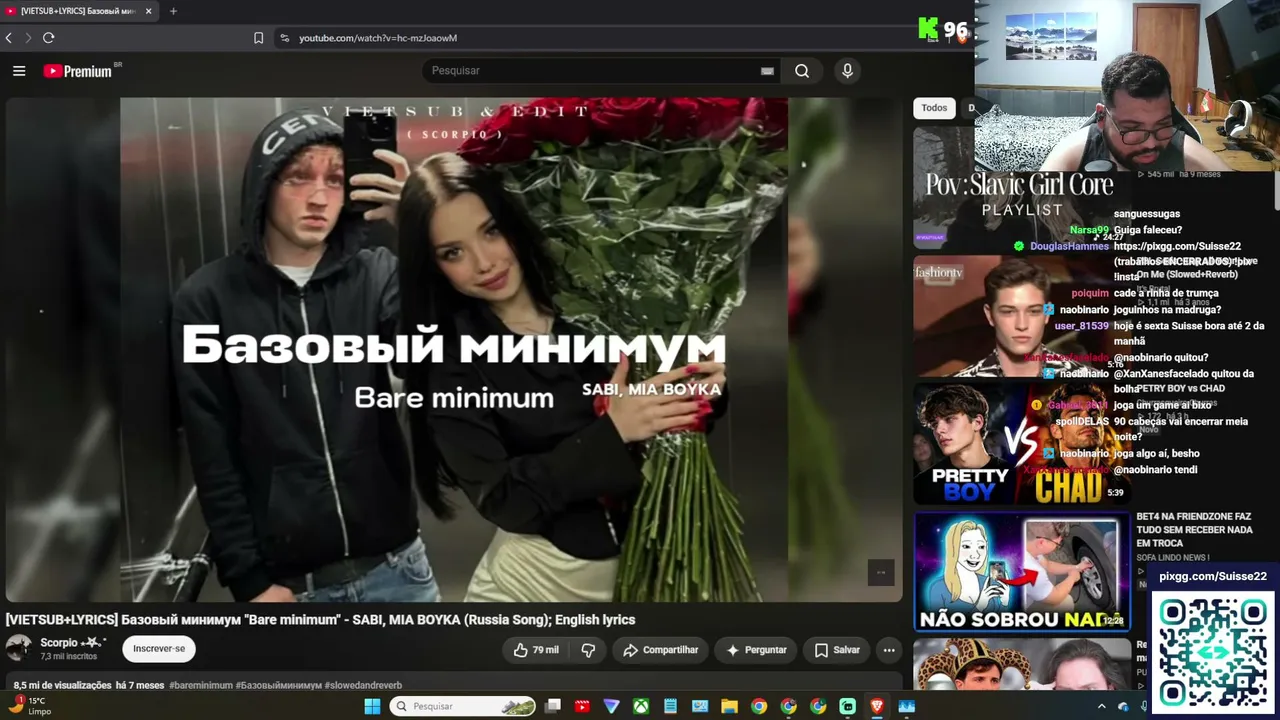The image size is (1280, 720).
Task: Open the first Google Chrome taskbar icon
Action: coord(759,706)
